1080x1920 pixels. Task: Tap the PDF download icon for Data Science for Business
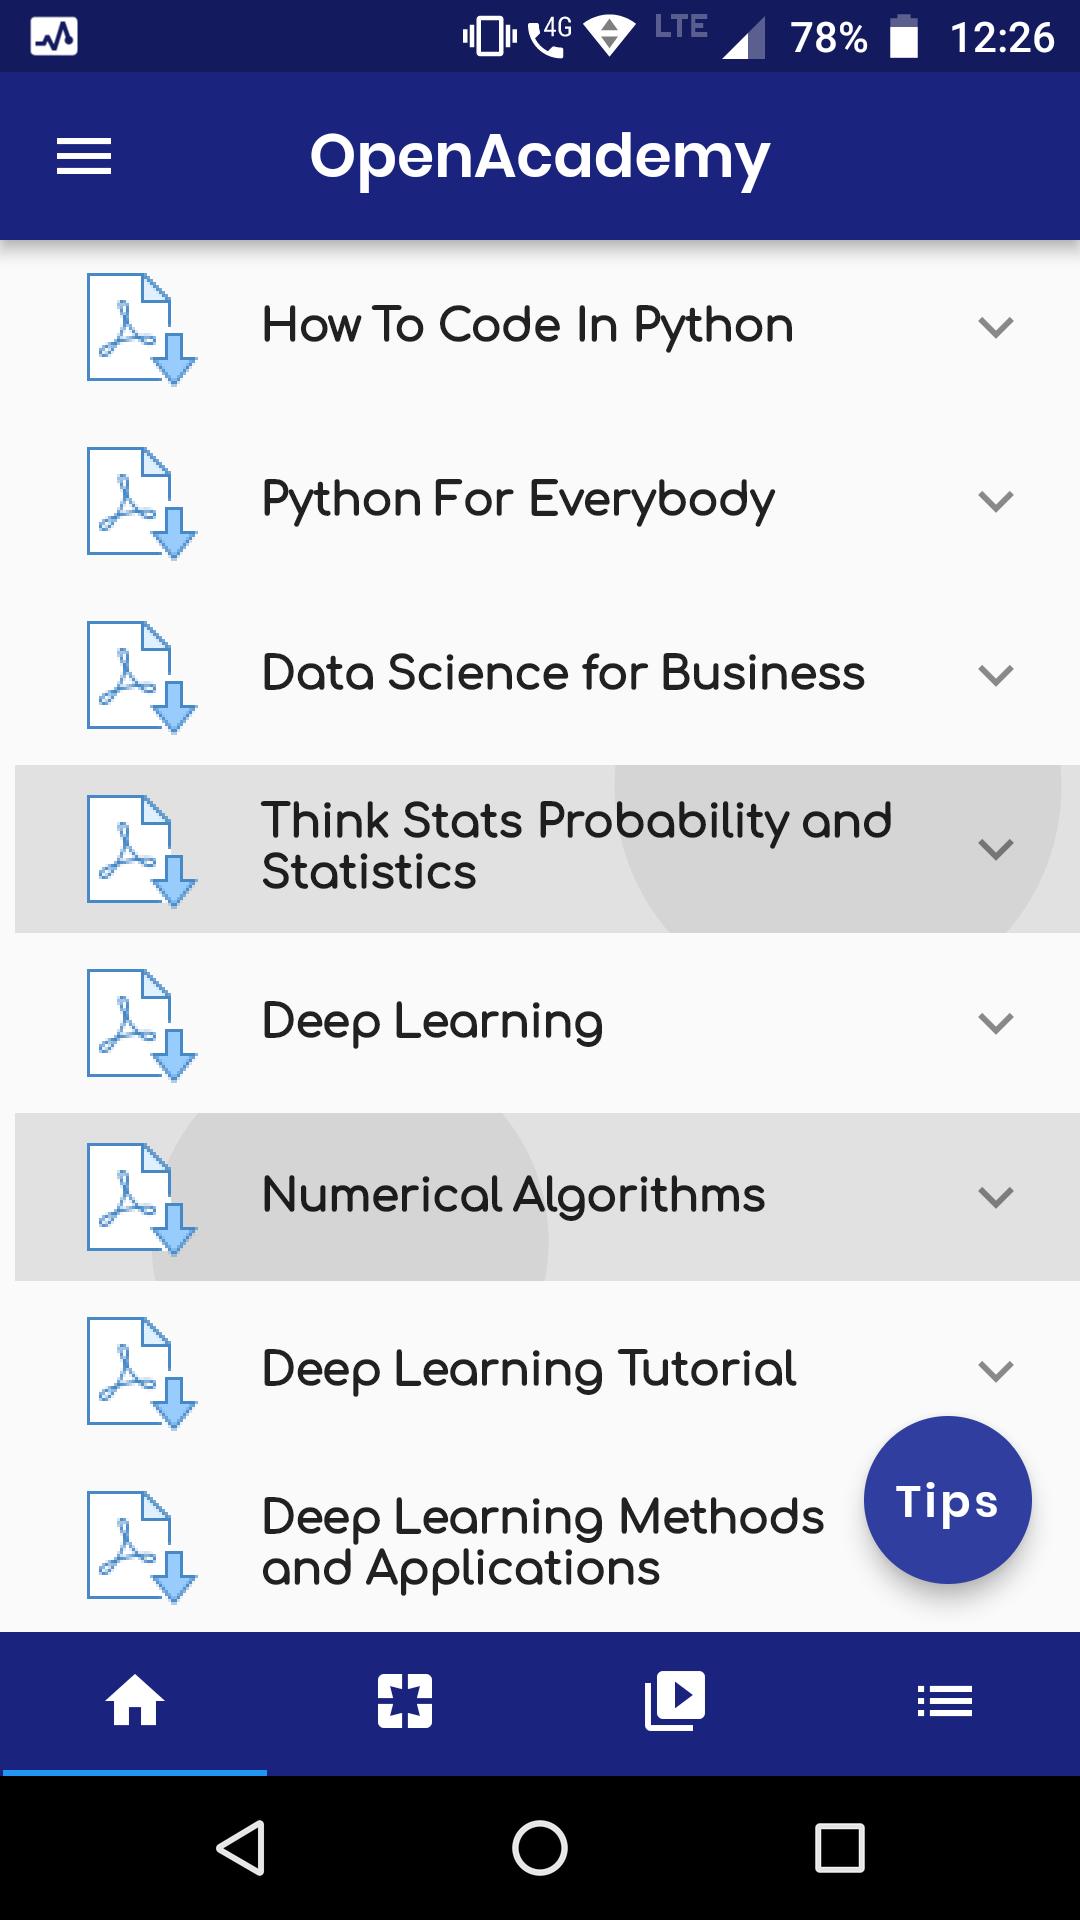click(142, 677)
